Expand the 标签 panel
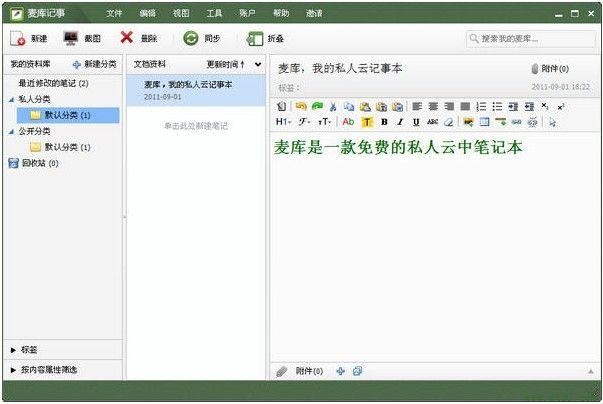603x404 pixels. [13, 350]
